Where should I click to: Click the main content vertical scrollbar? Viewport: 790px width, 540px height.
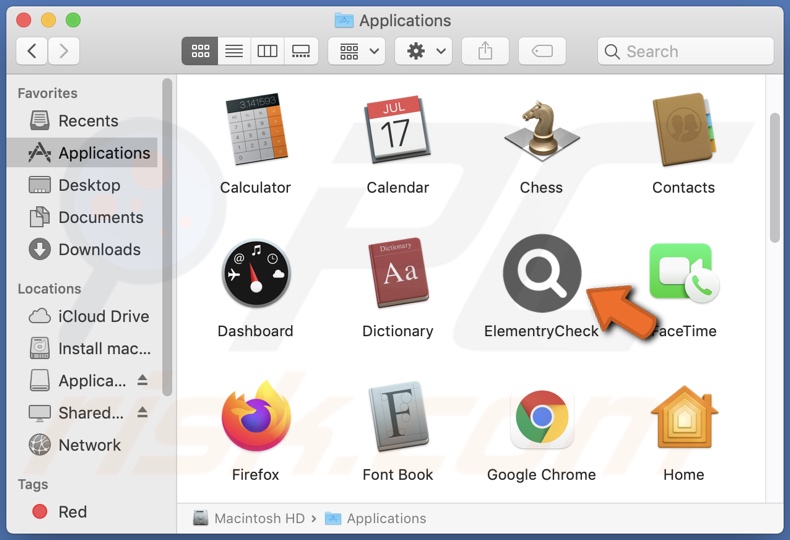pos(775,178)
